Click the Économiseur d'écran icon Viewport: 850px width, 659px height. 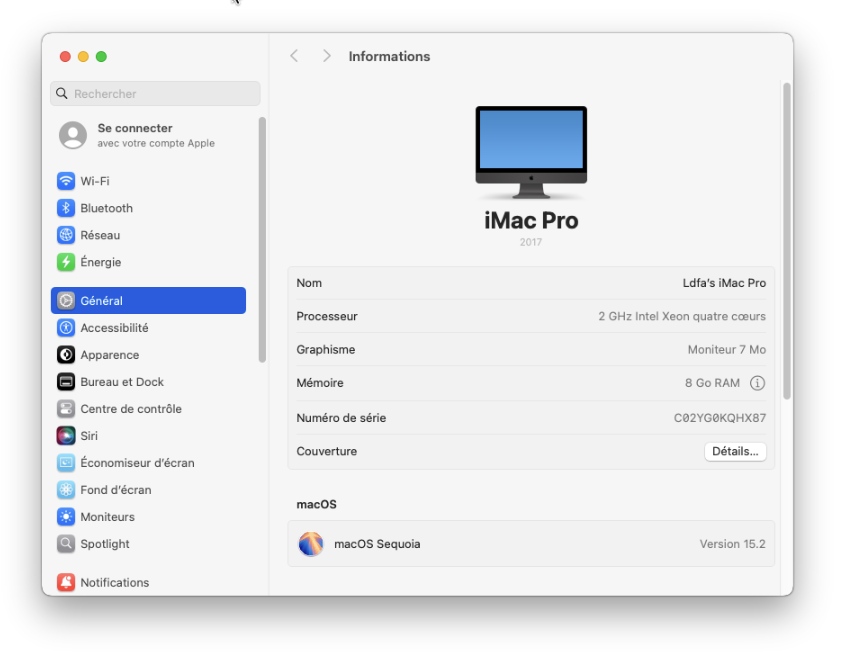66,463
